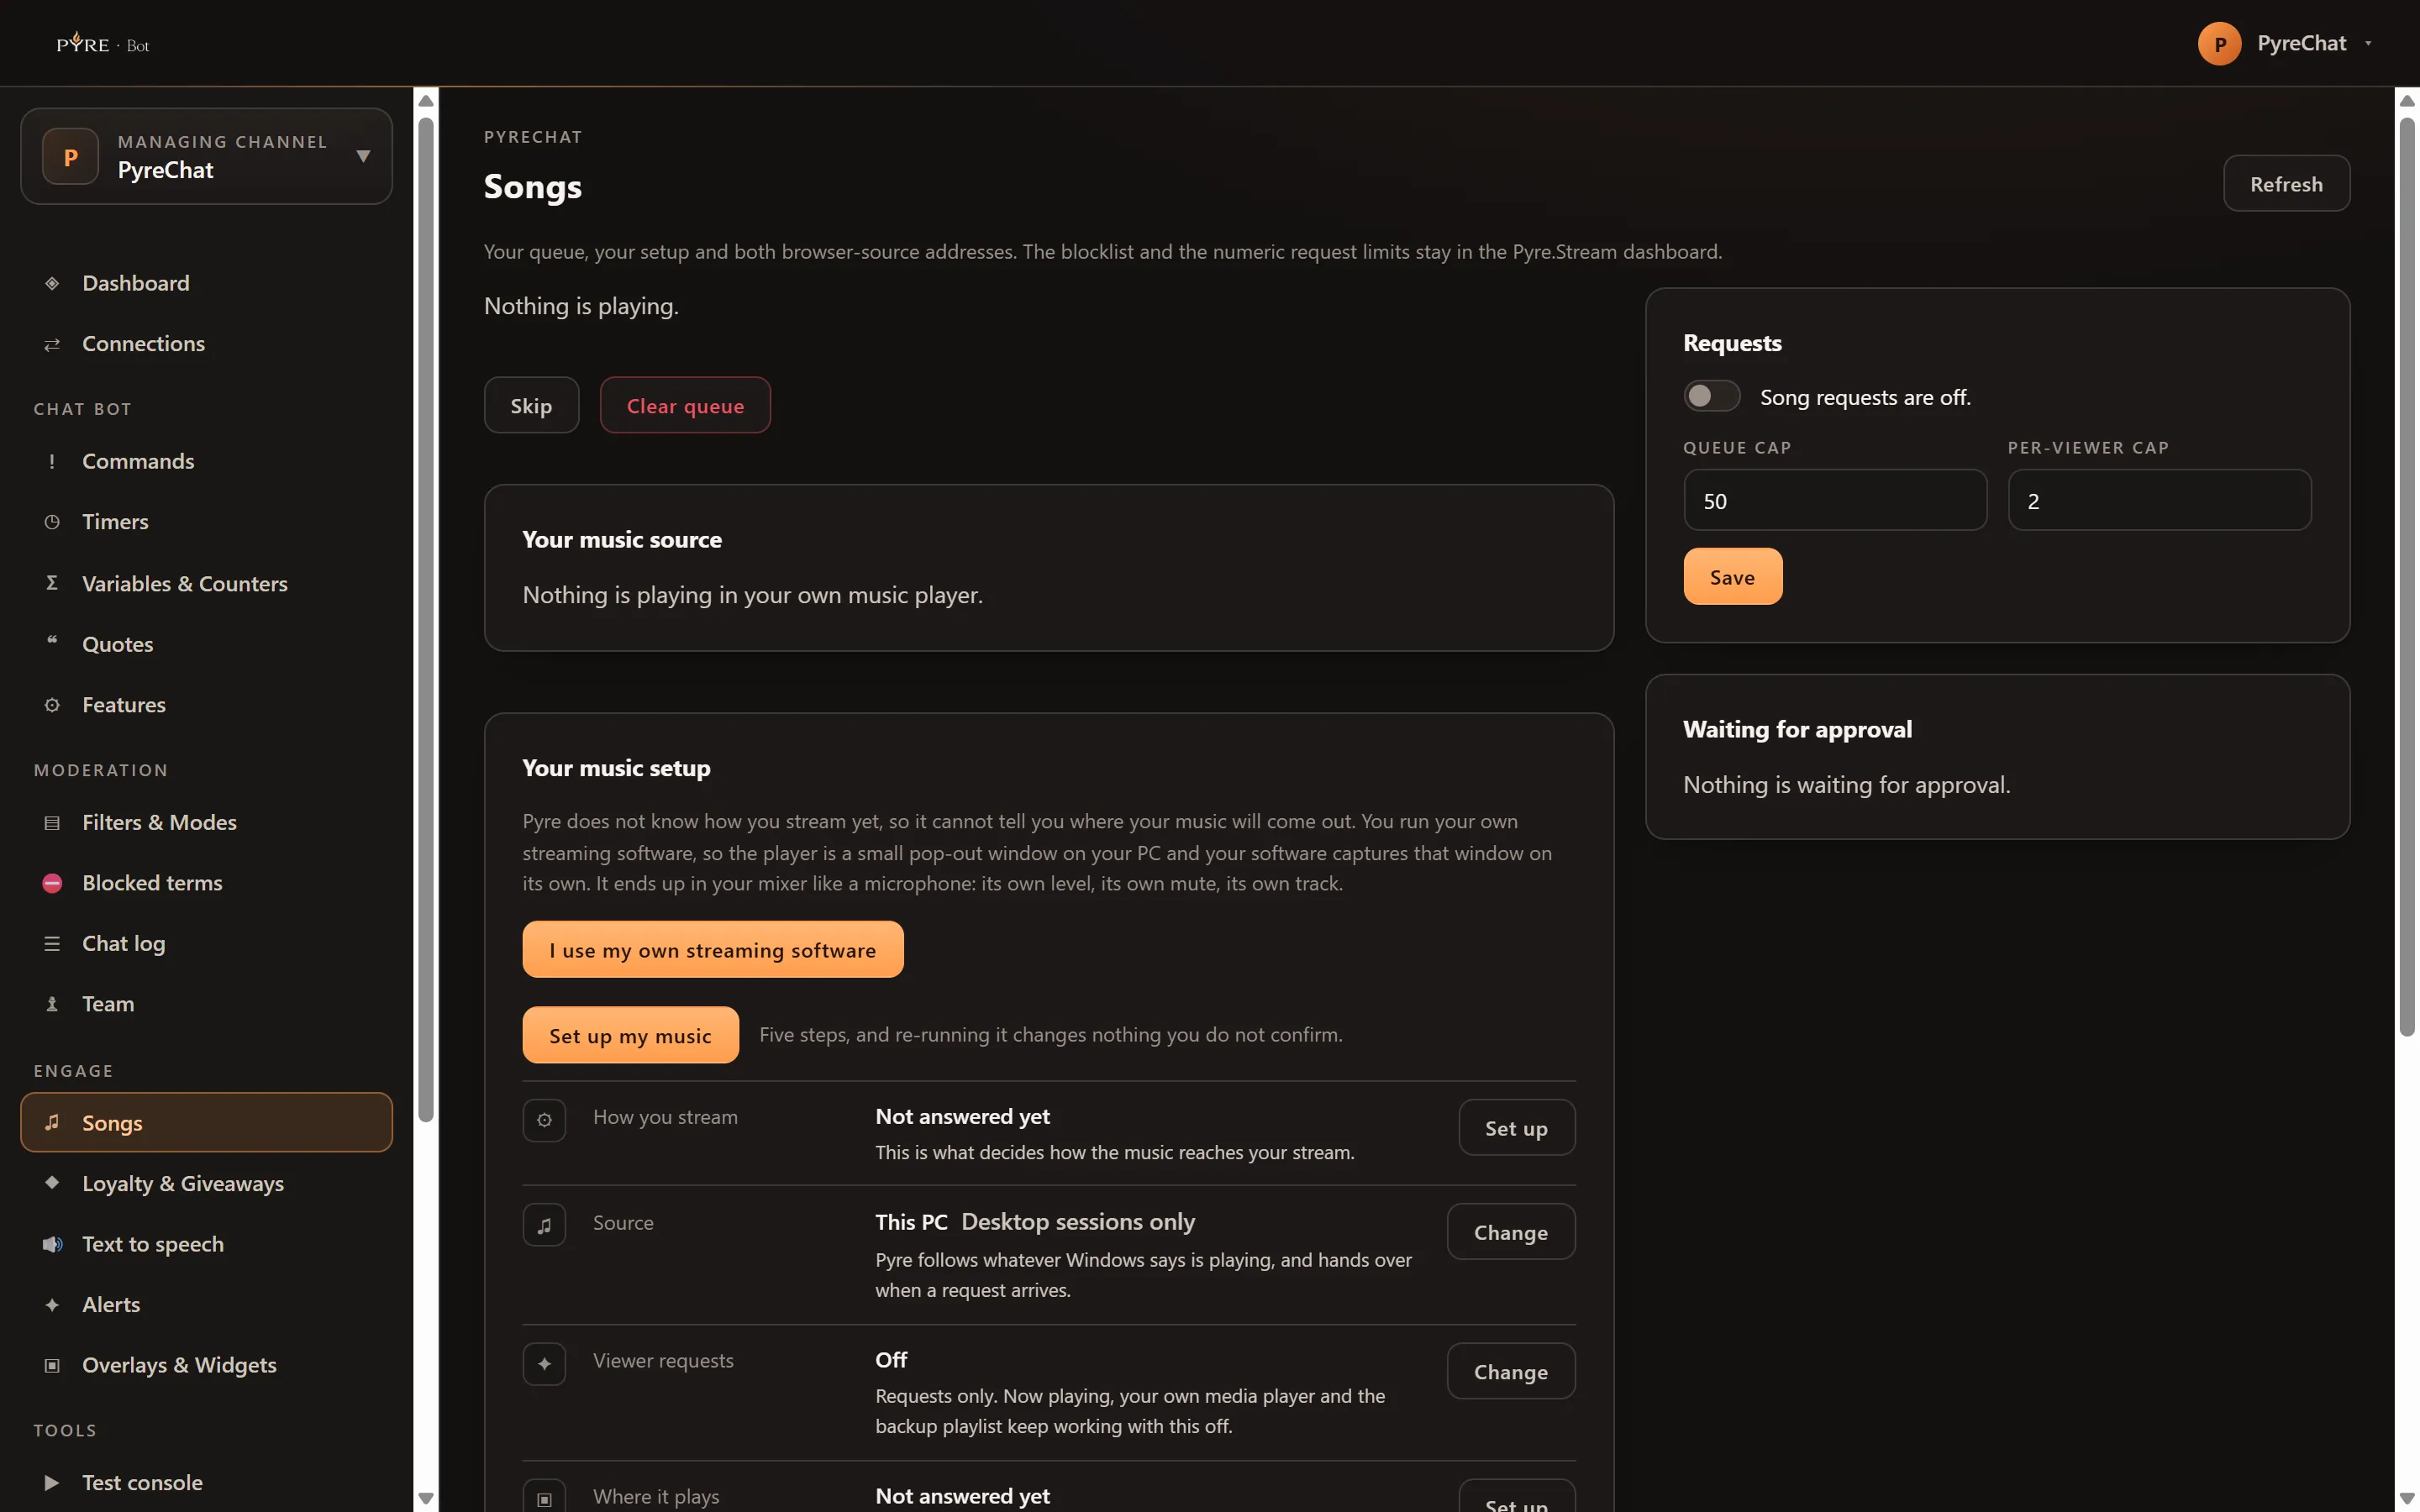Image resolution: width=2420 pixels, height=1512 pixels.
Task: Click the Skip button
Action: click(x=531, y=405)
